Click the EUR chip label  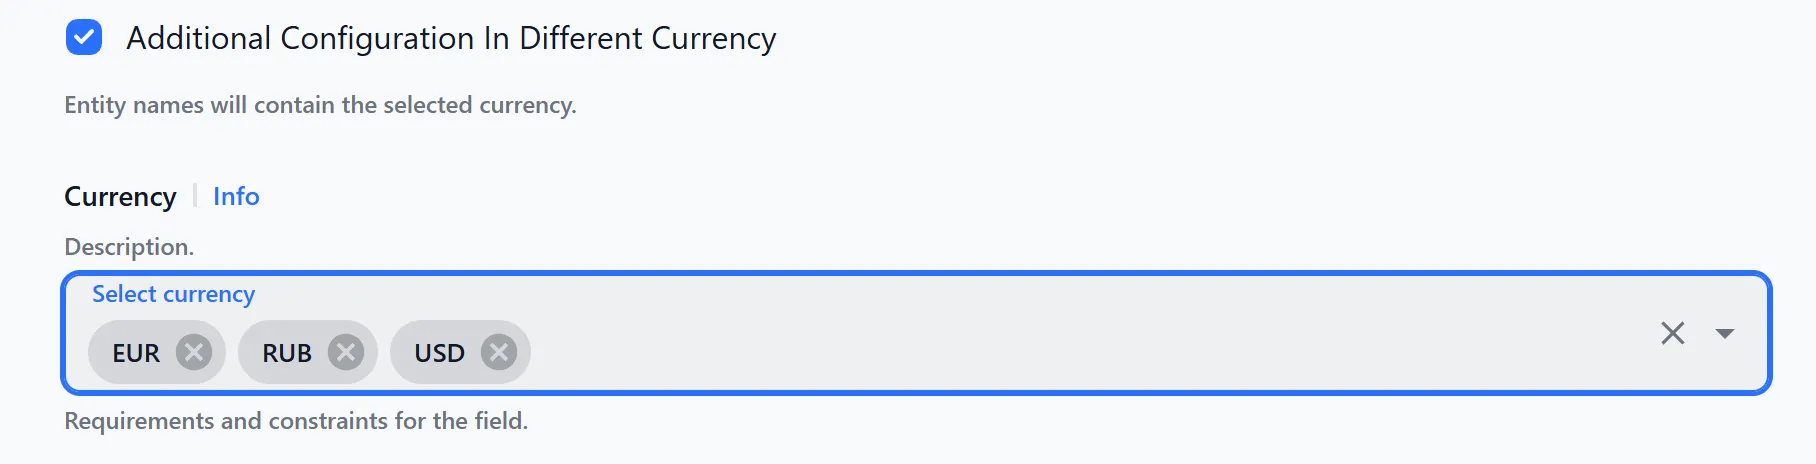[136, 353]
